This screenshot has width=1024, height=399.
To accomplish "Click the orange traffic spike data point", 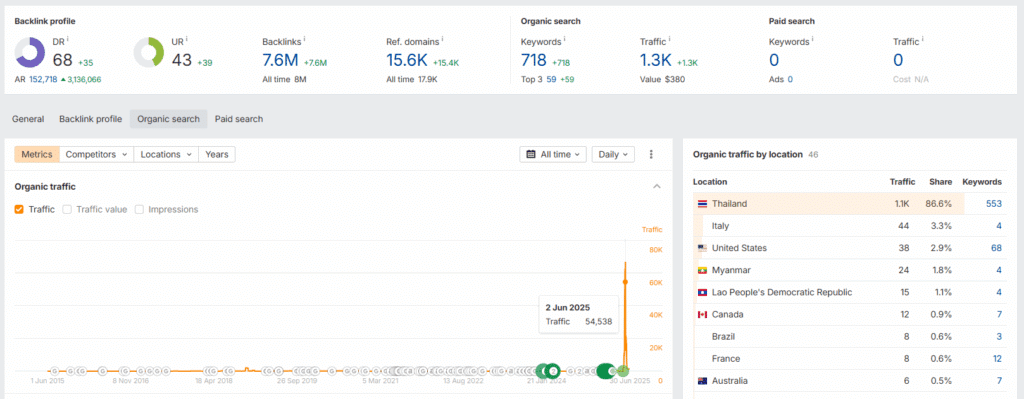I will click(x=625, y=282).
